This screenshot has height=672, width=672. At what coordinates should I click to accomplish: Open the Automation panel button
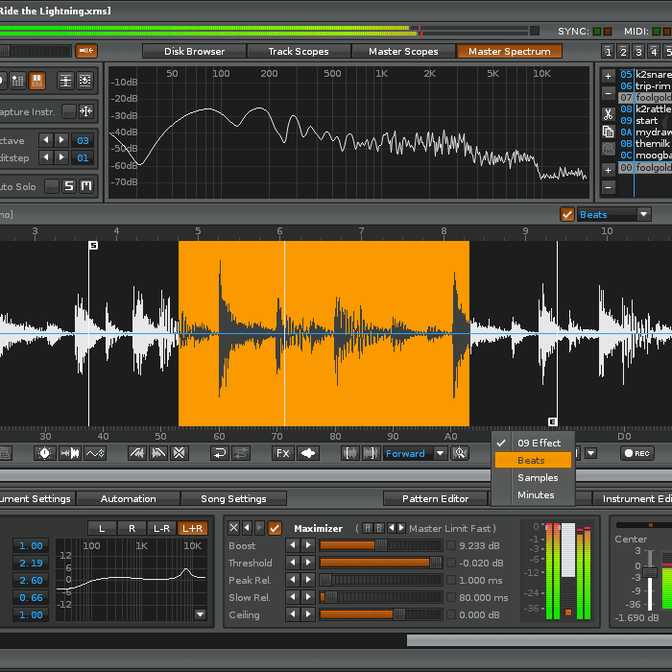(128, 498)
